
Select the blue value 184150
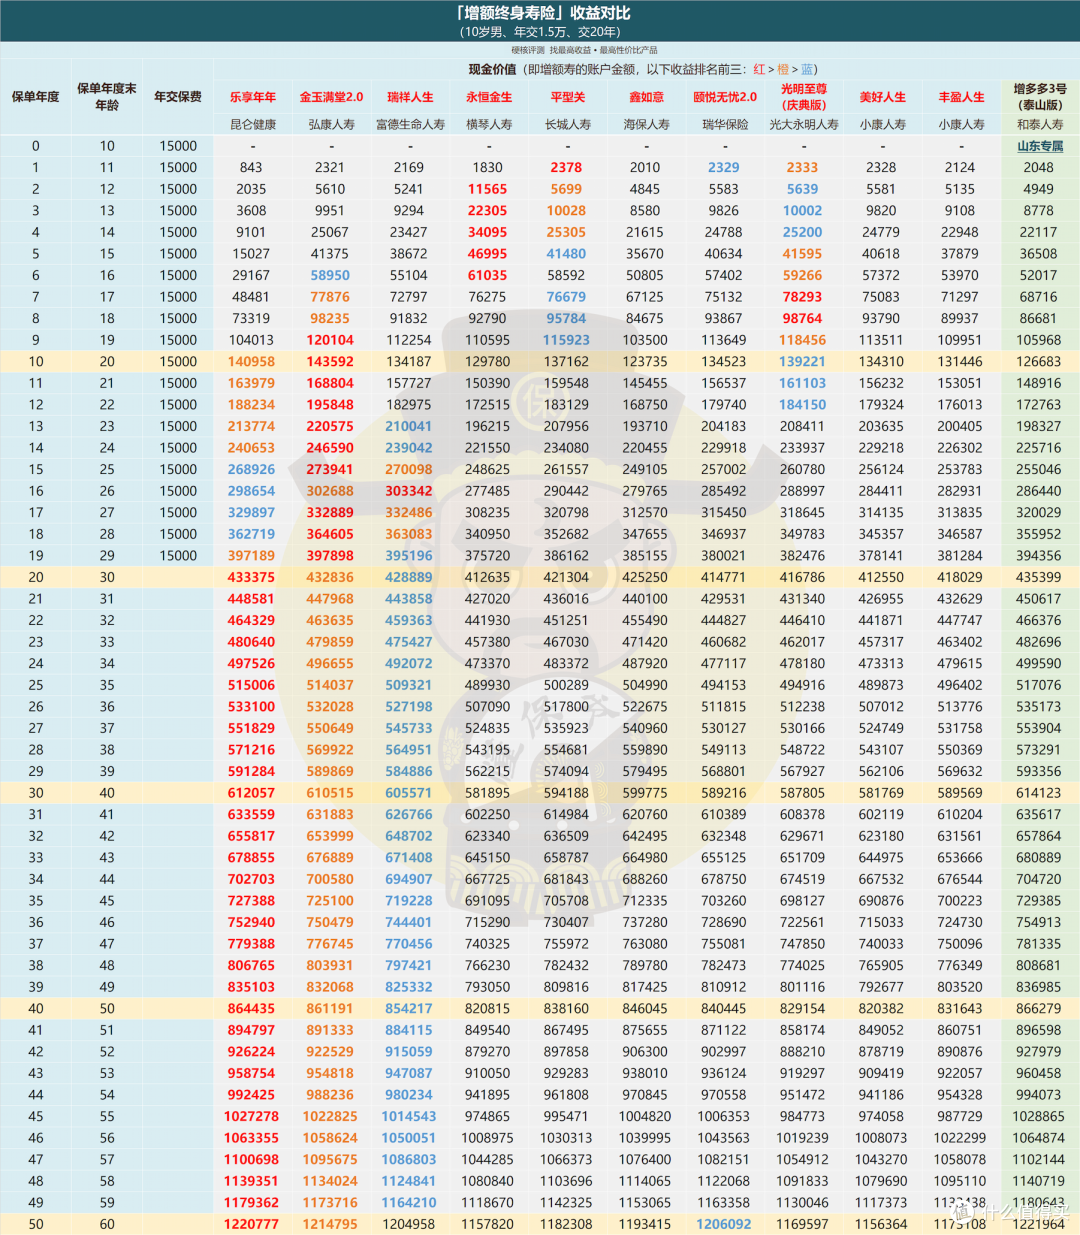point(802,405)
